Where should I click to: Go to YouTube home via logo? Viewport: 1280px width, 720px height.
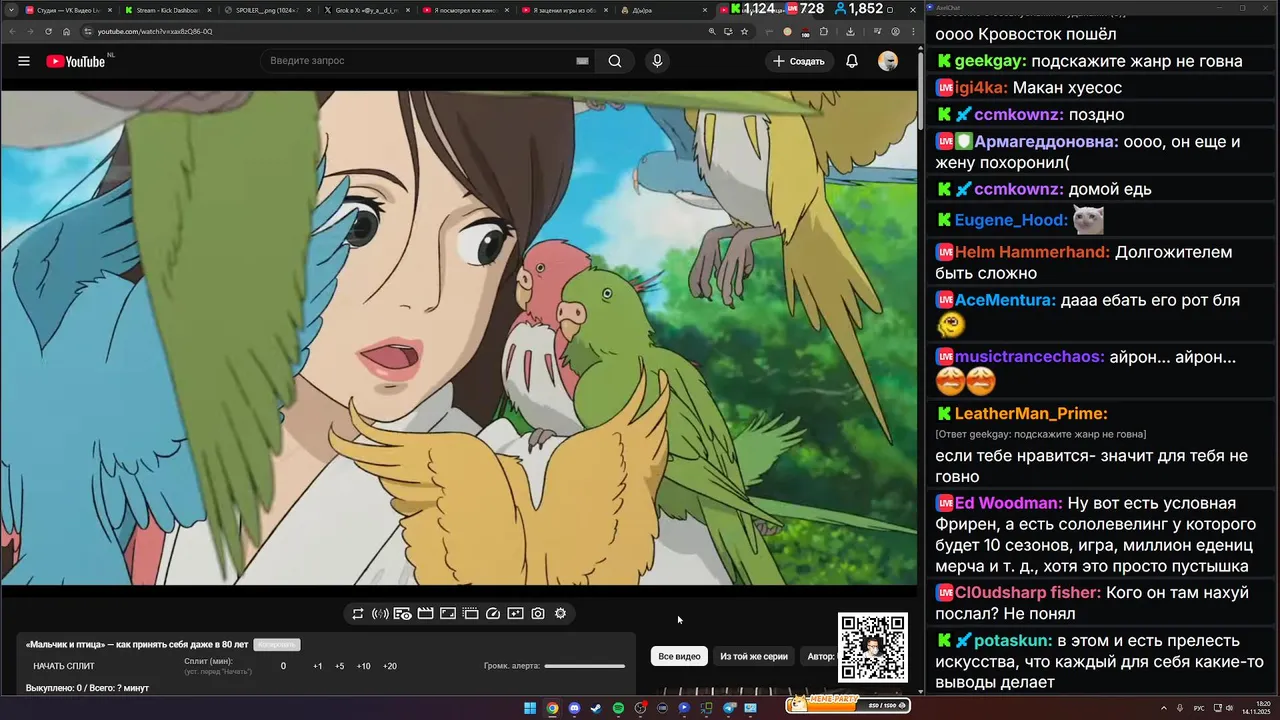pyautogui.click(x=75, y=61)
